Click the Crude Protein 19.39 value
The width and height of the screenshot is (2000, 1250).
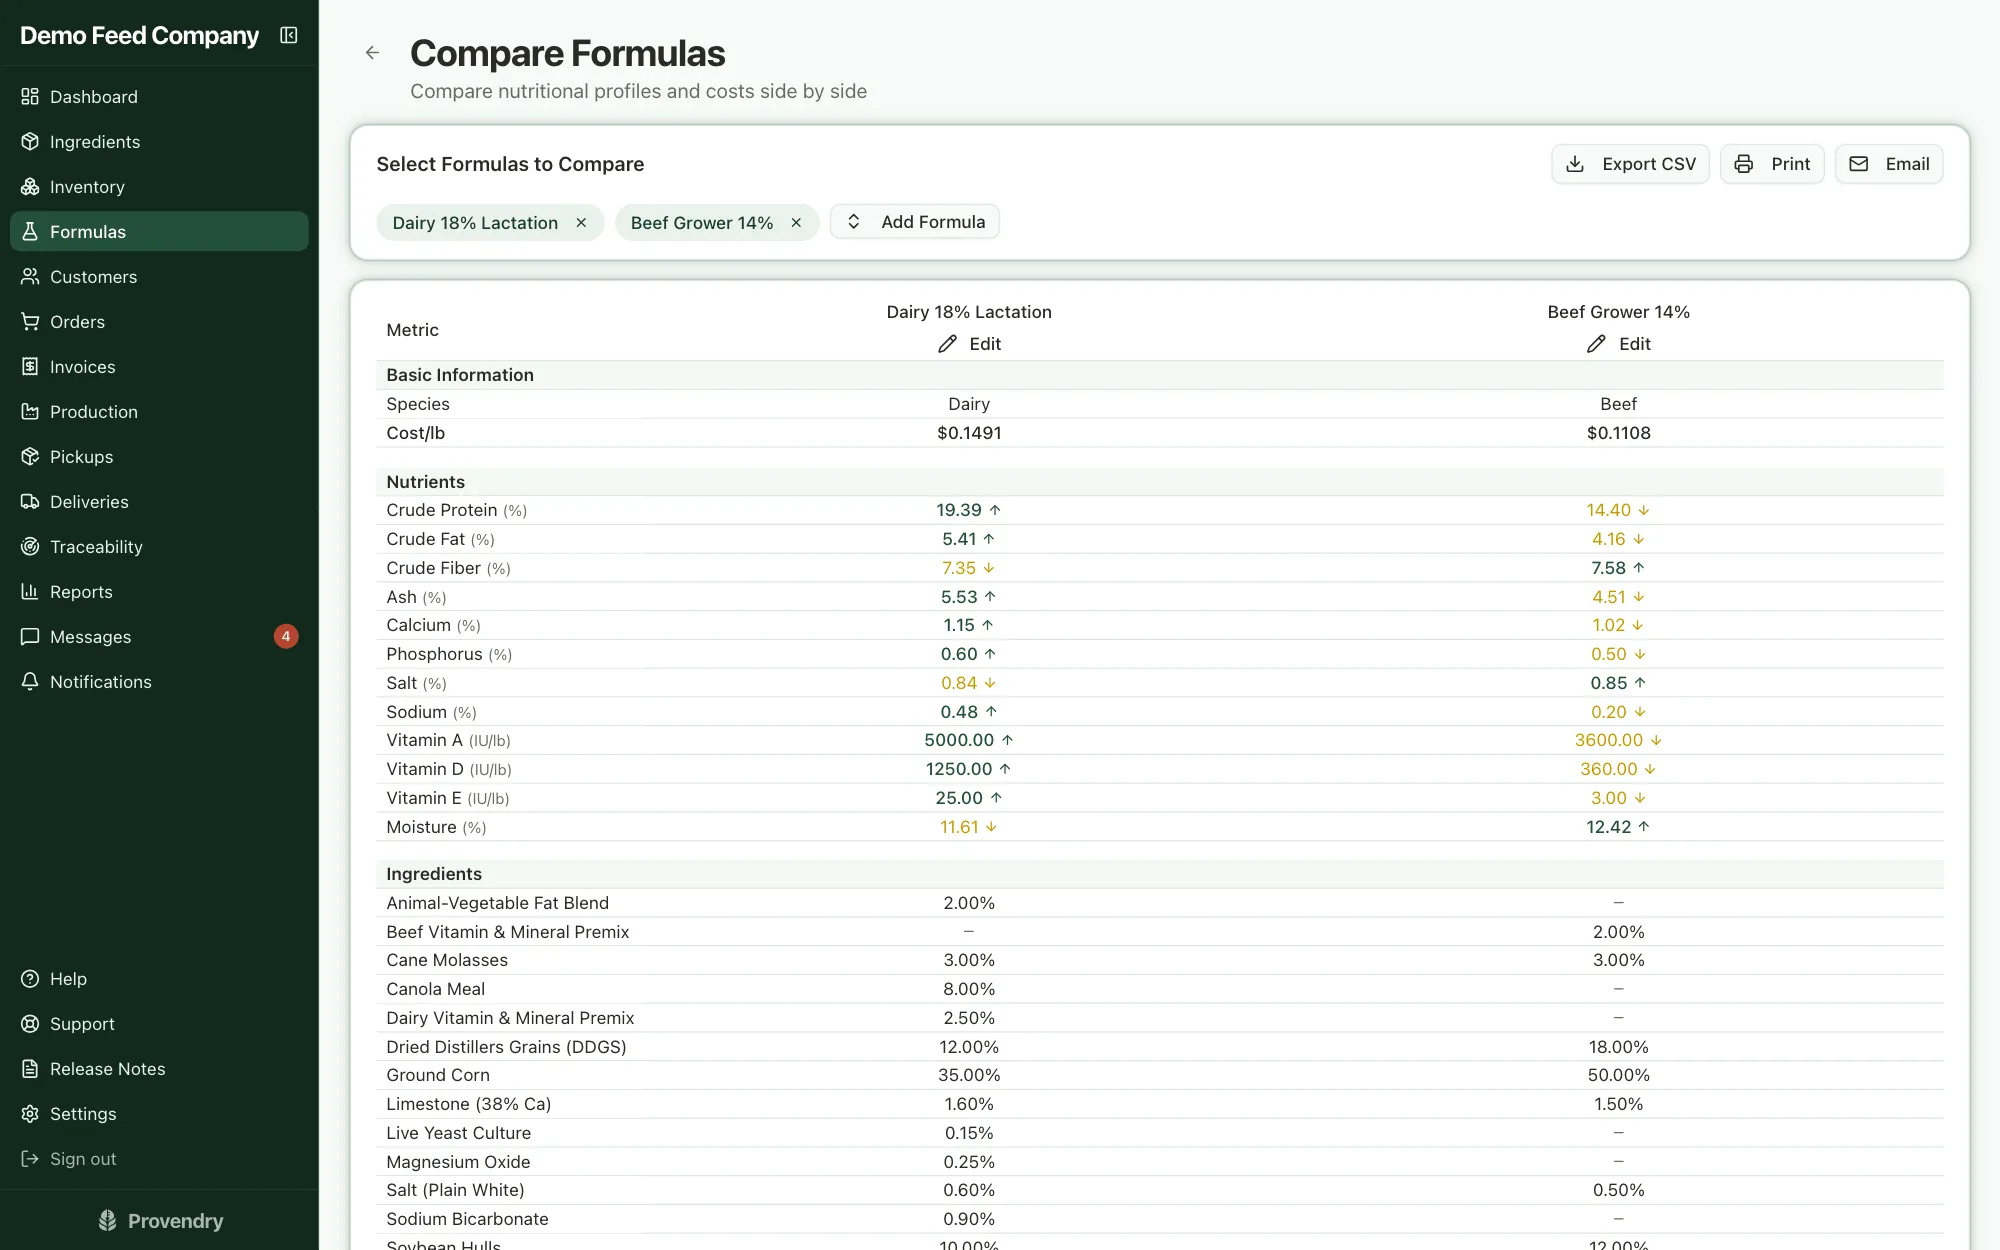(959, 509)
